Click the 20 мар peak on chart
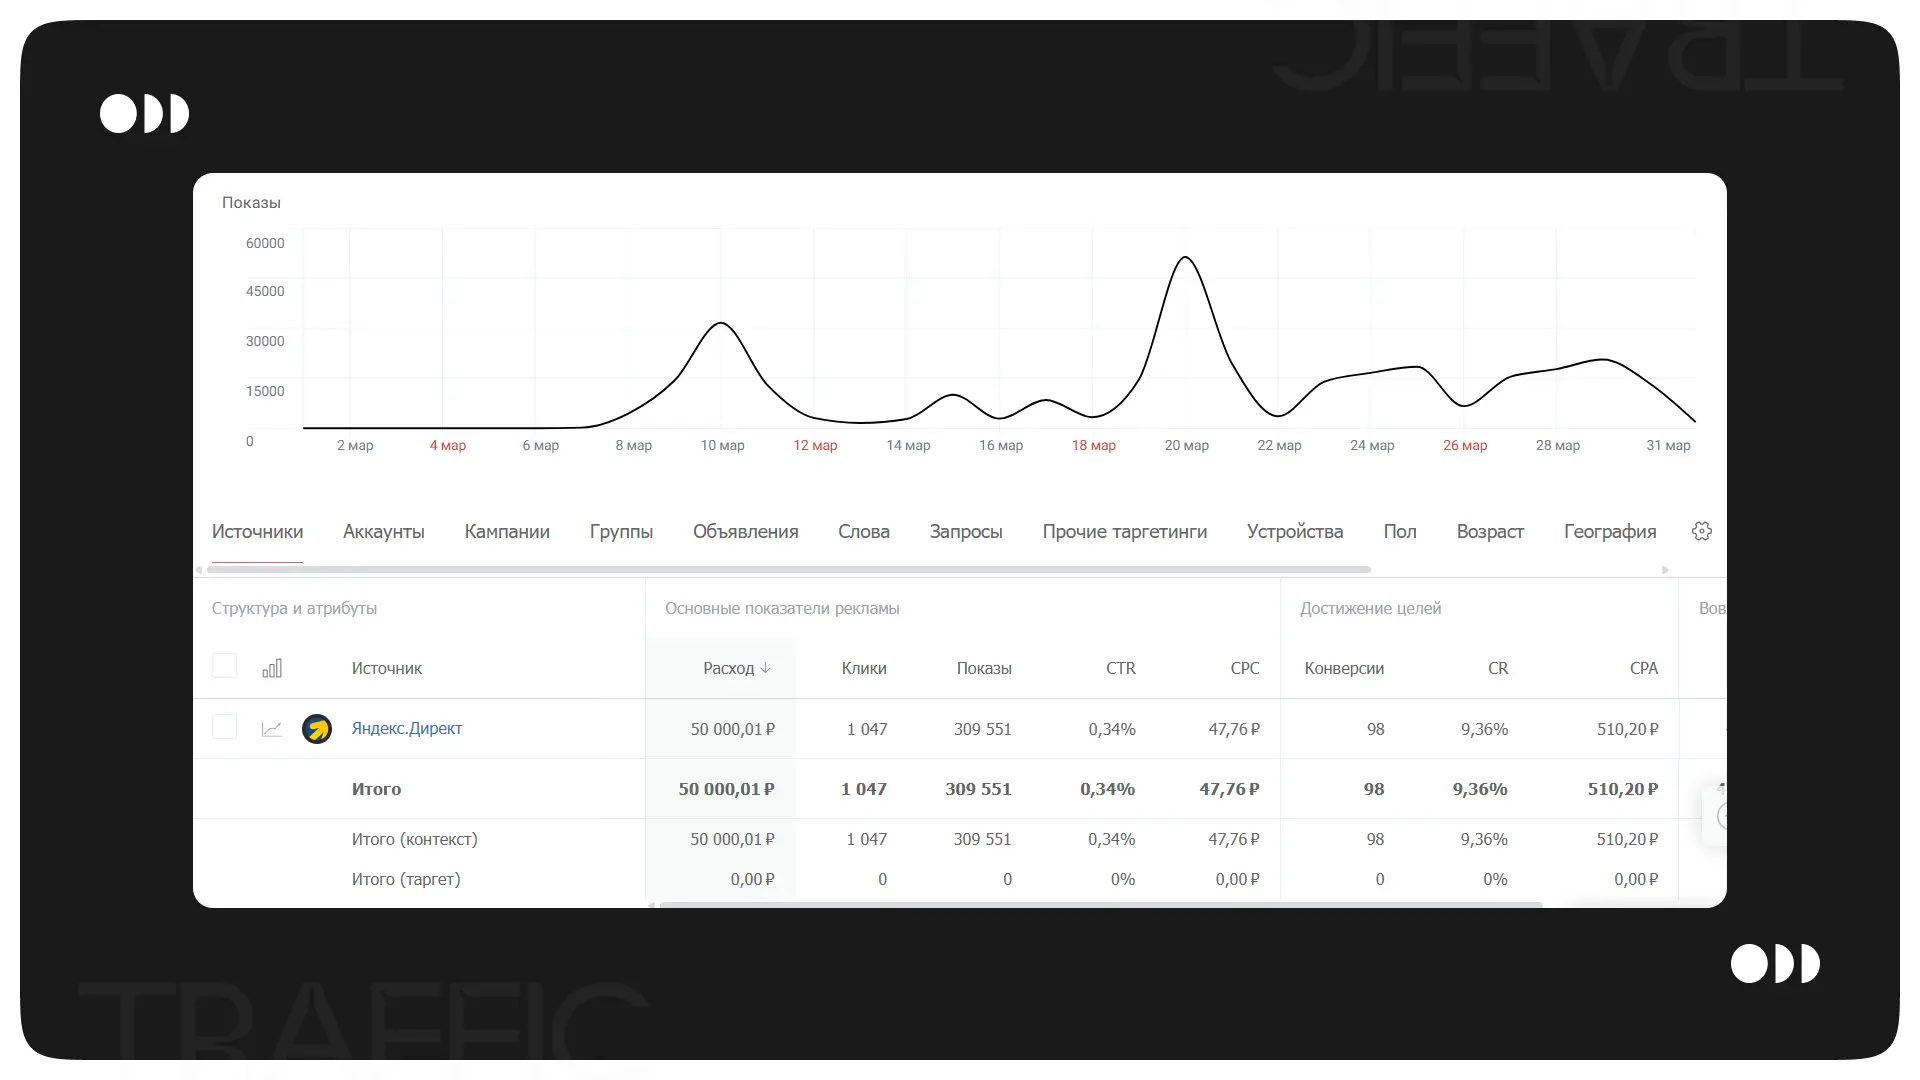 1186,258
